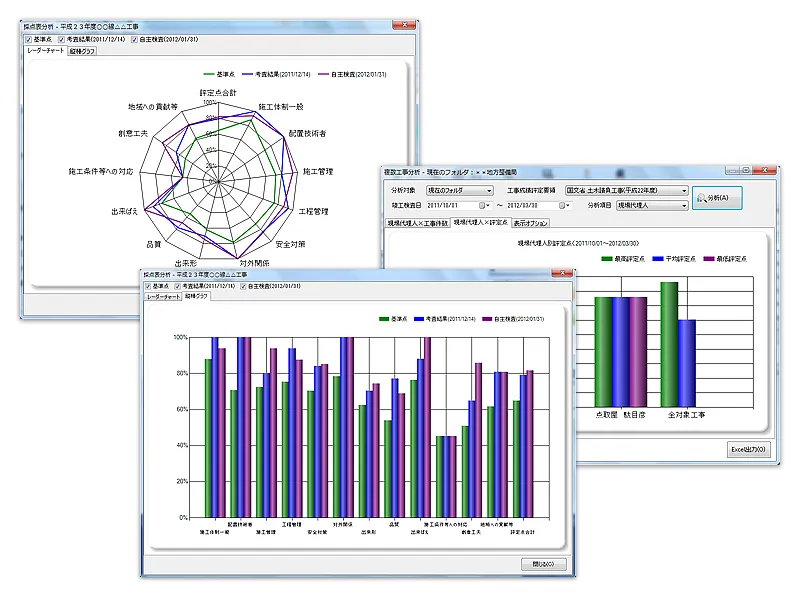The image size is (800, 600).
Task: Click start date field 2011/10/01
Action: pos(452,205)
